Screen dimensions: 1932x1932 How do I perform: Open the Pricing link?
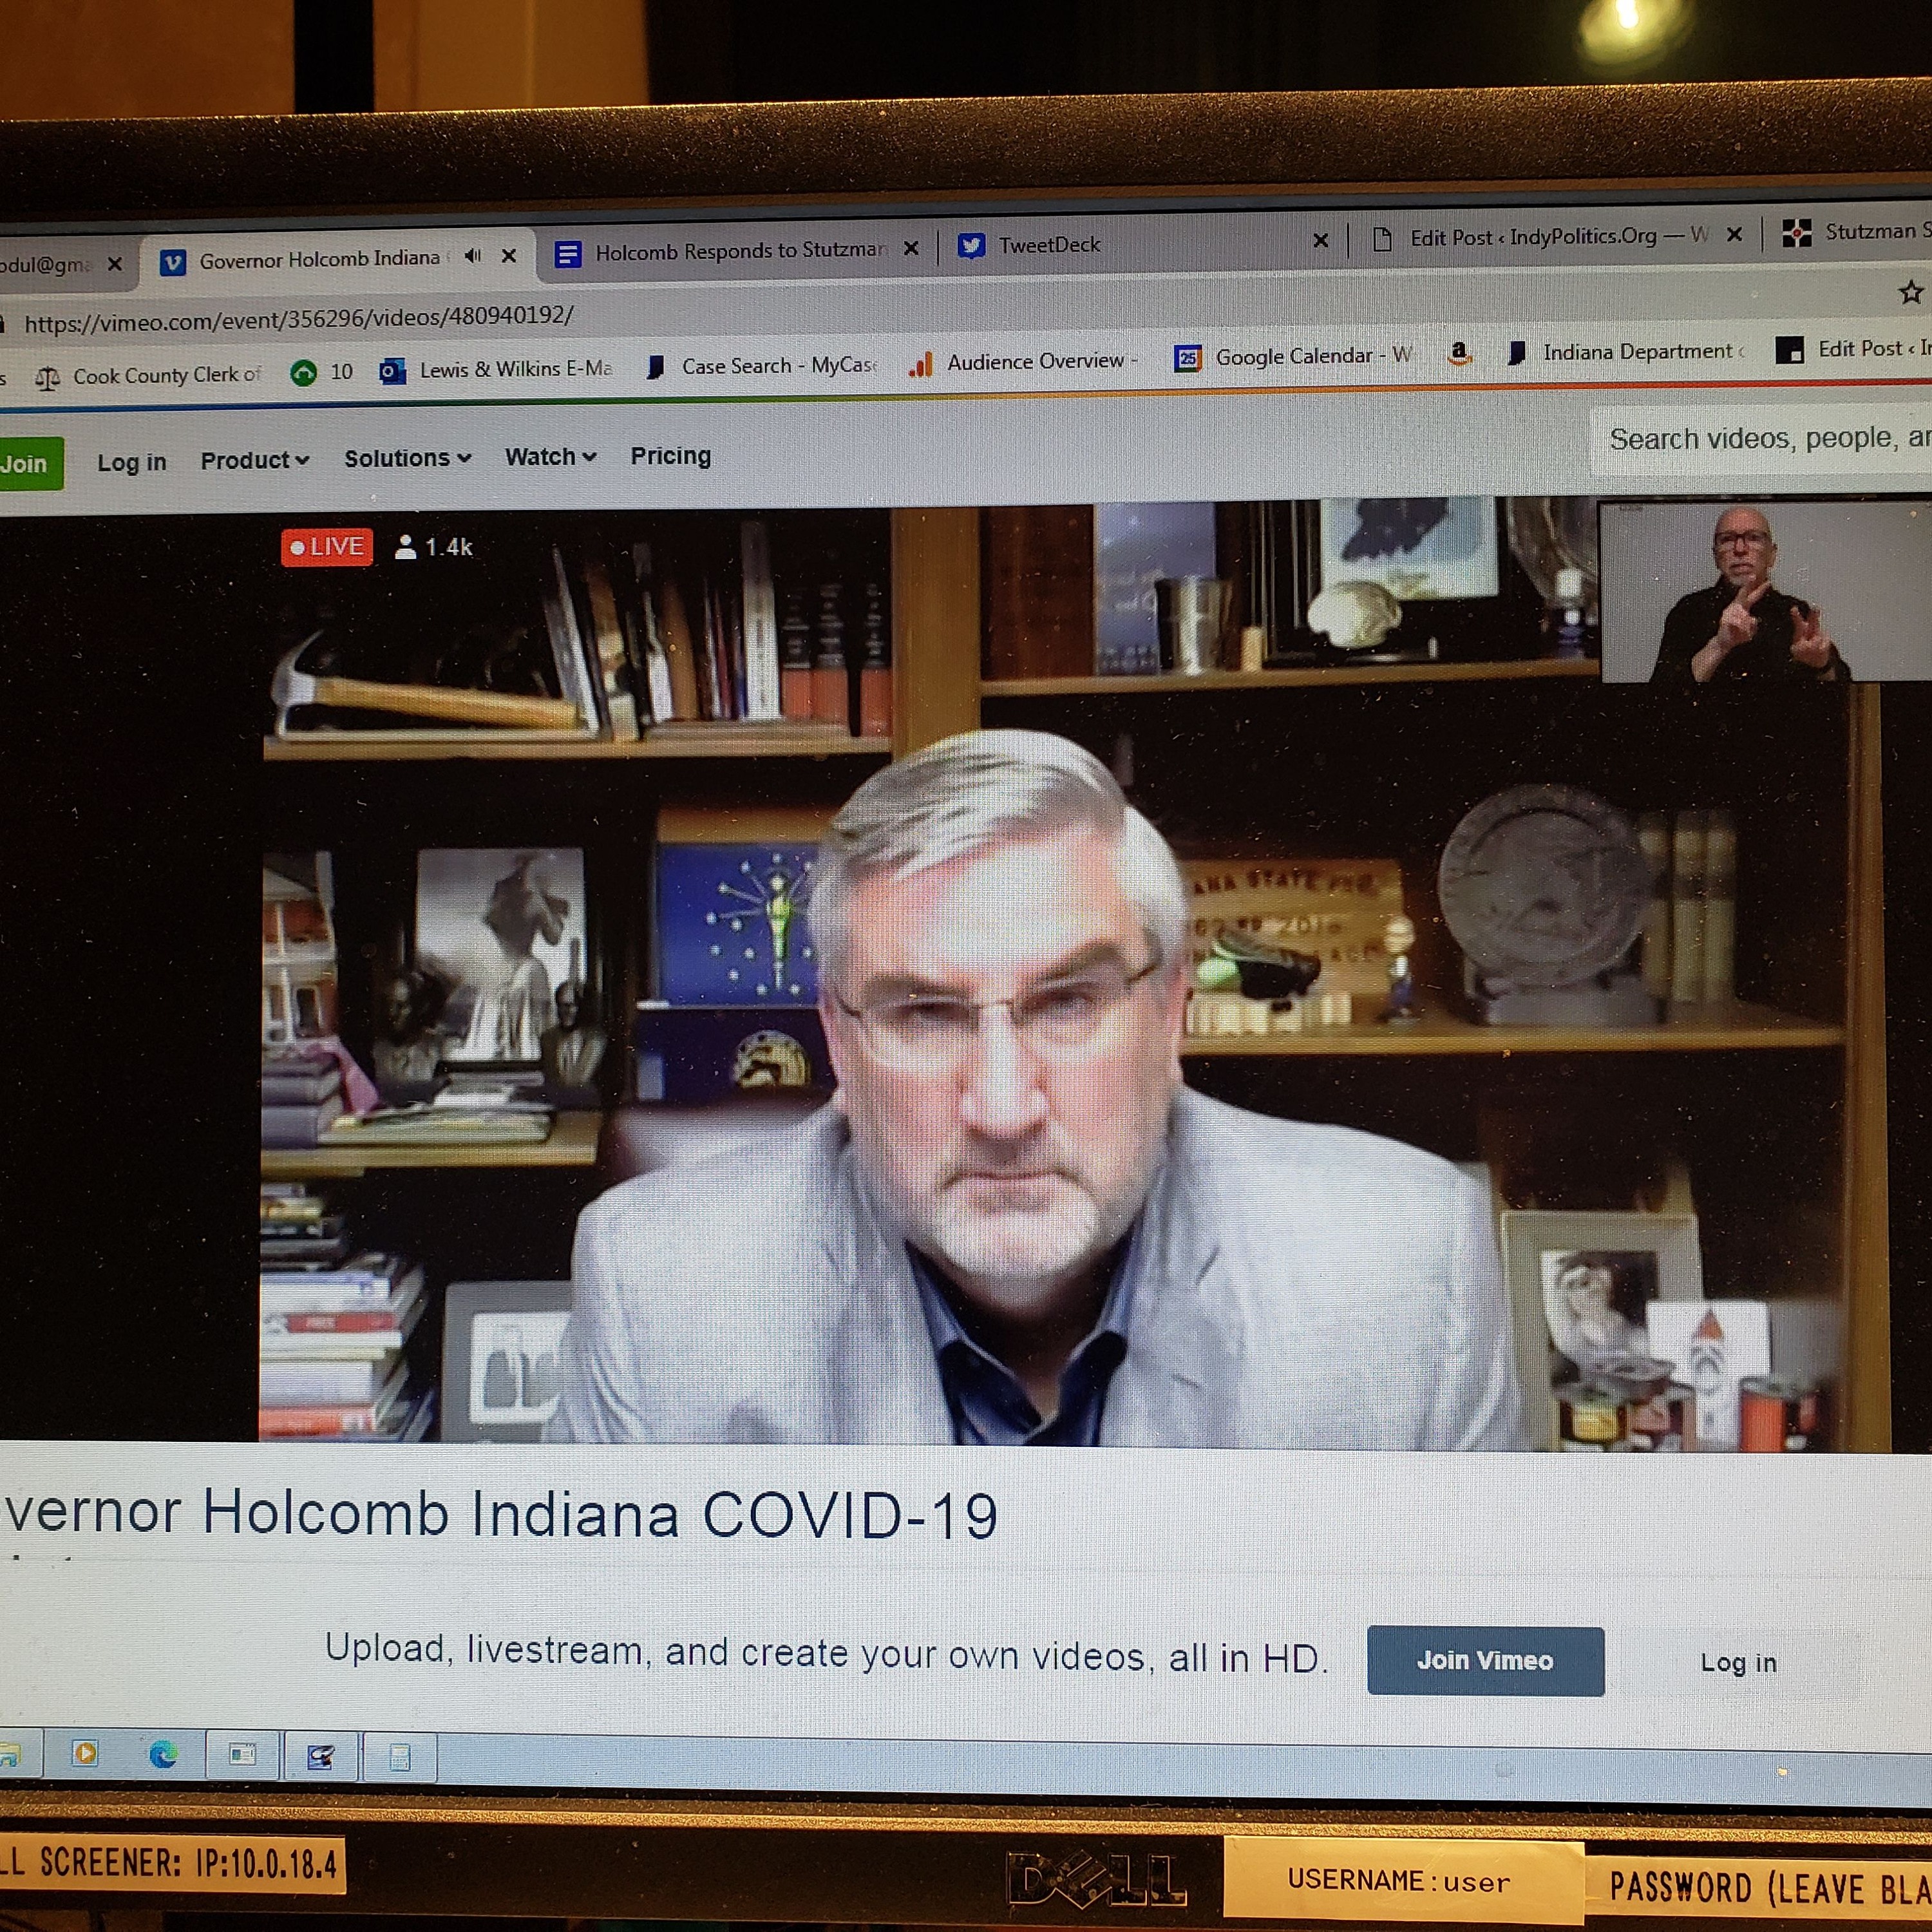click(x=670, y=456)
